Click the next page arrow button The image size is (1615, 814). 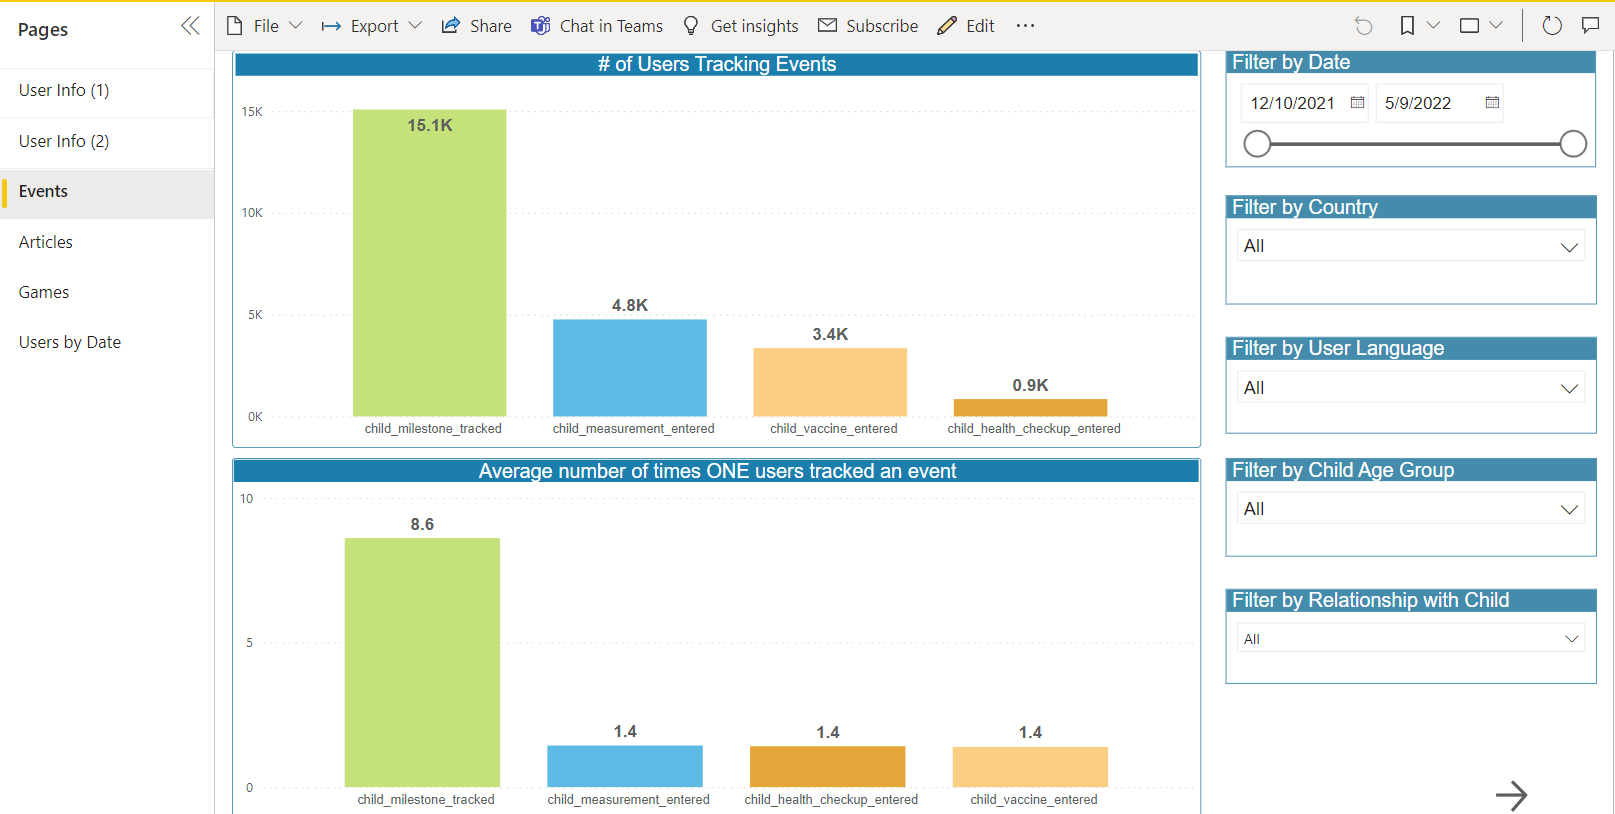(x=1511, y=796)
